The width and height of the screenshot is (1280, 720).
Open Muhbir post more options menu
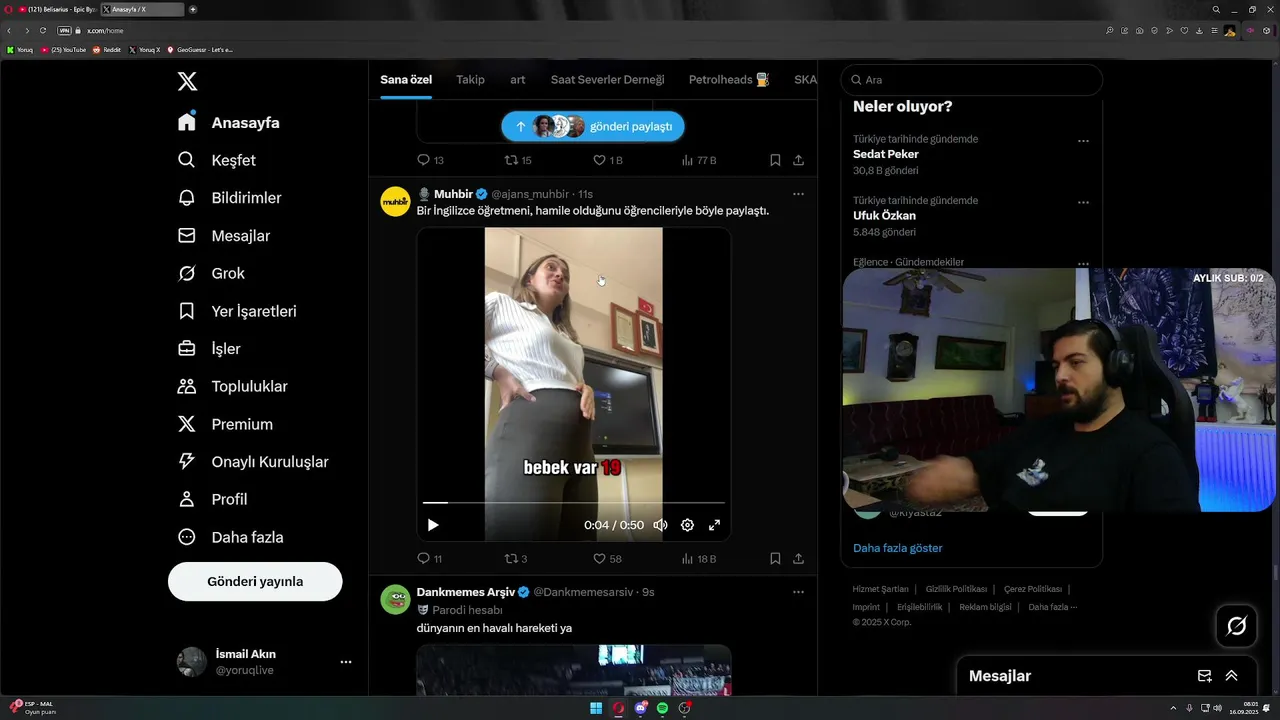tap(798, 194)
